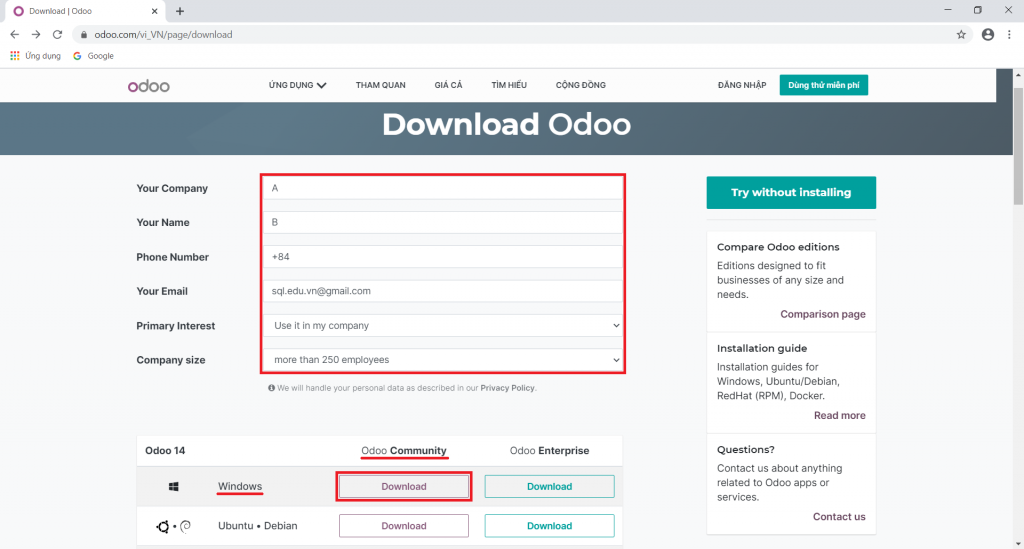This screenshot has width=1024, height=549.
Task: Click the Your Company input field
Action: (x=443, y=188)
